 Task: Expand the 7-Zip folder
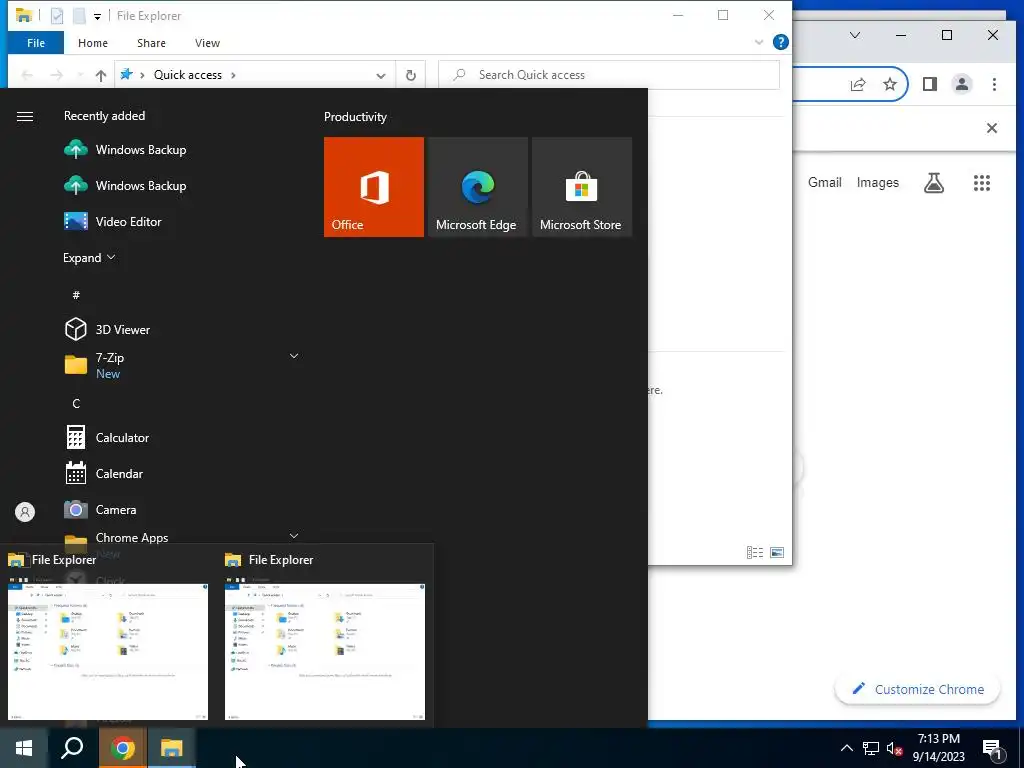pos(294,356)
